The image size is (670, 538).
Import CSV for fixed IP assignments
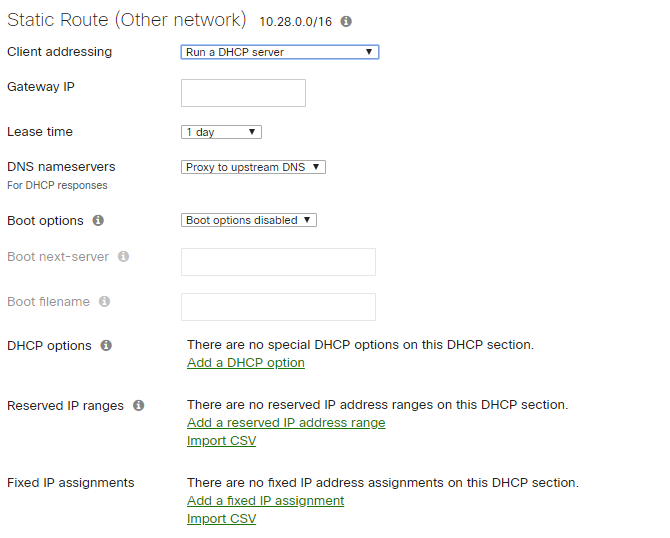(220, 519)
